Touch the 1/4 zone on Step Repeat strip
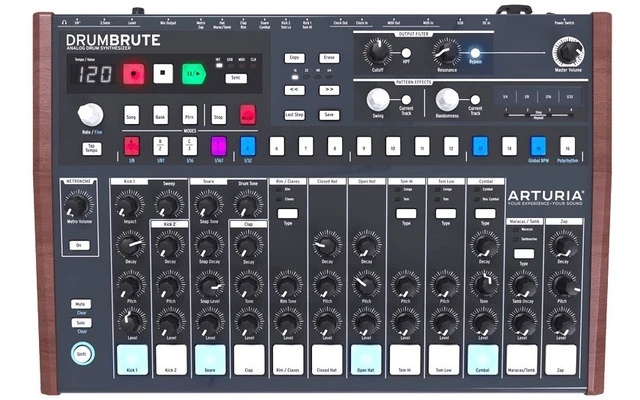Screen dimensions: 640x400 pos(505,97)
